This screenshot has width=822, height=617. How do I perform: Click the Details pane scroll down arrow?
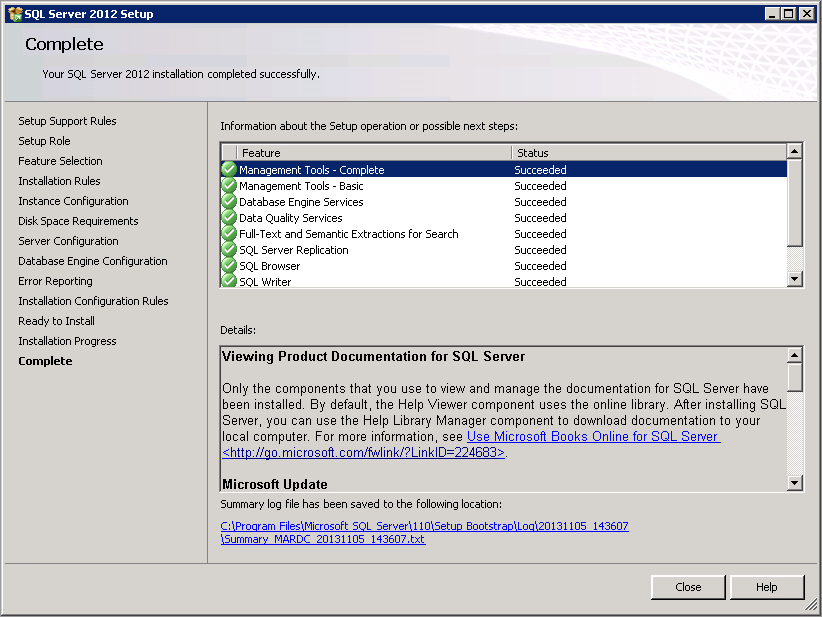point(795,483)
